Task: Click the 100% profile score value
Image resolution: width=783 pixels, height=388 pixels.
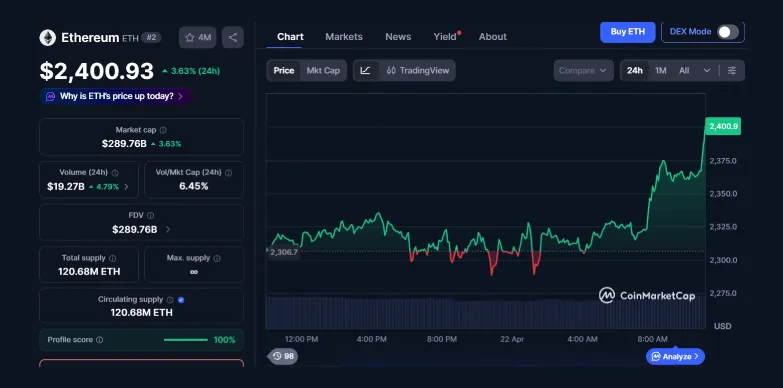Action: (224, 340)
